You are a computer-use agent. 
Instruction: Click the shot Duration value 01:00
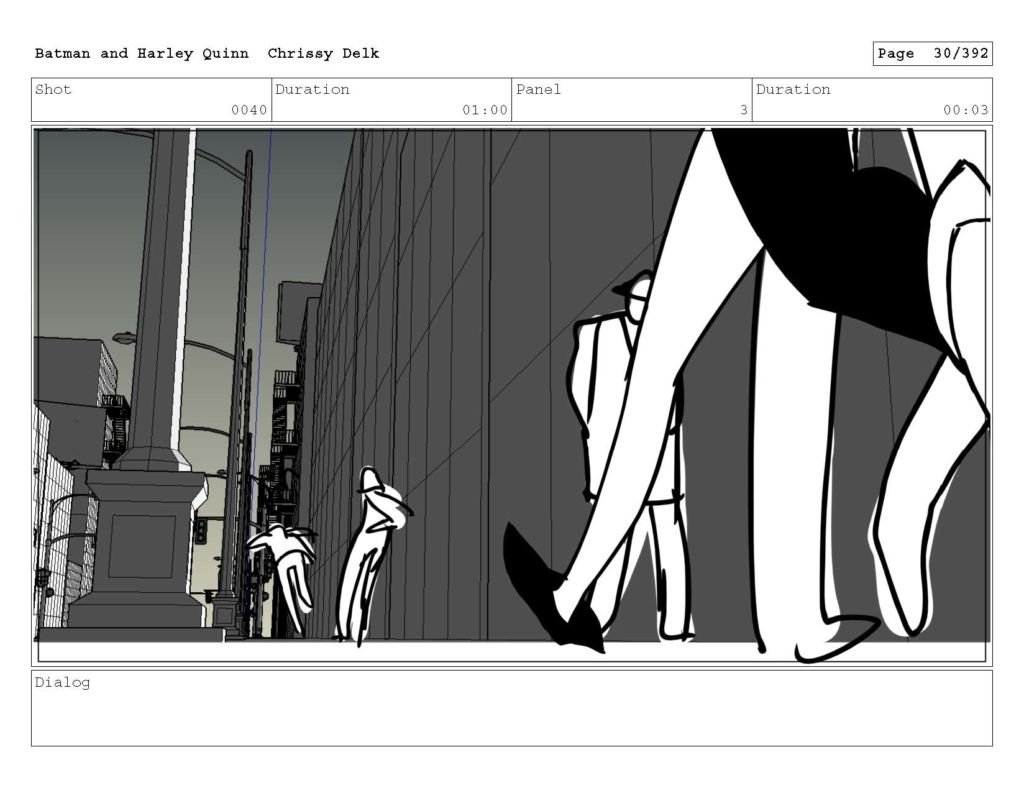coord(485,110)
